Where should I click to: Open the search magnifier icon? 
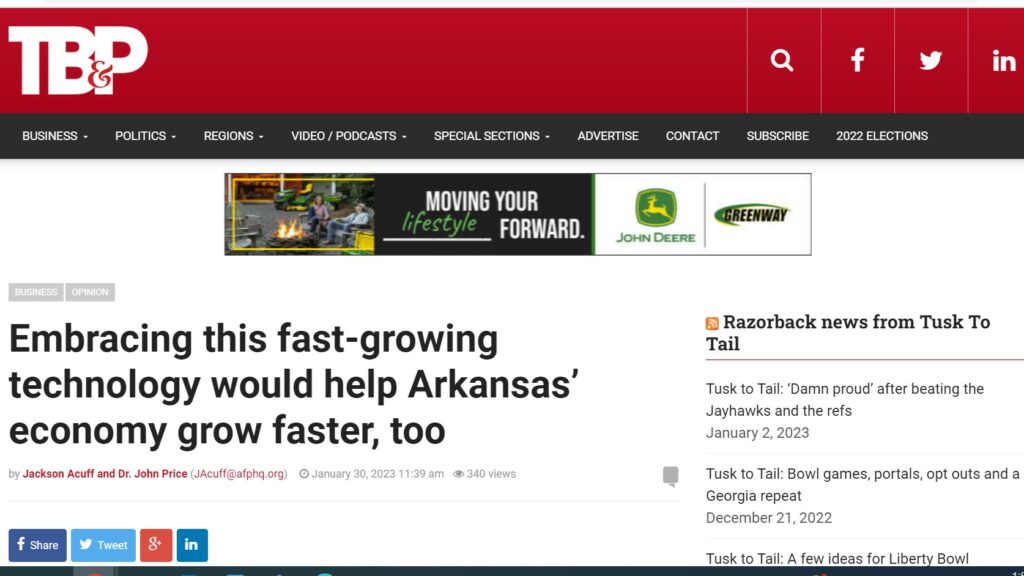click(x=782, y=61)
